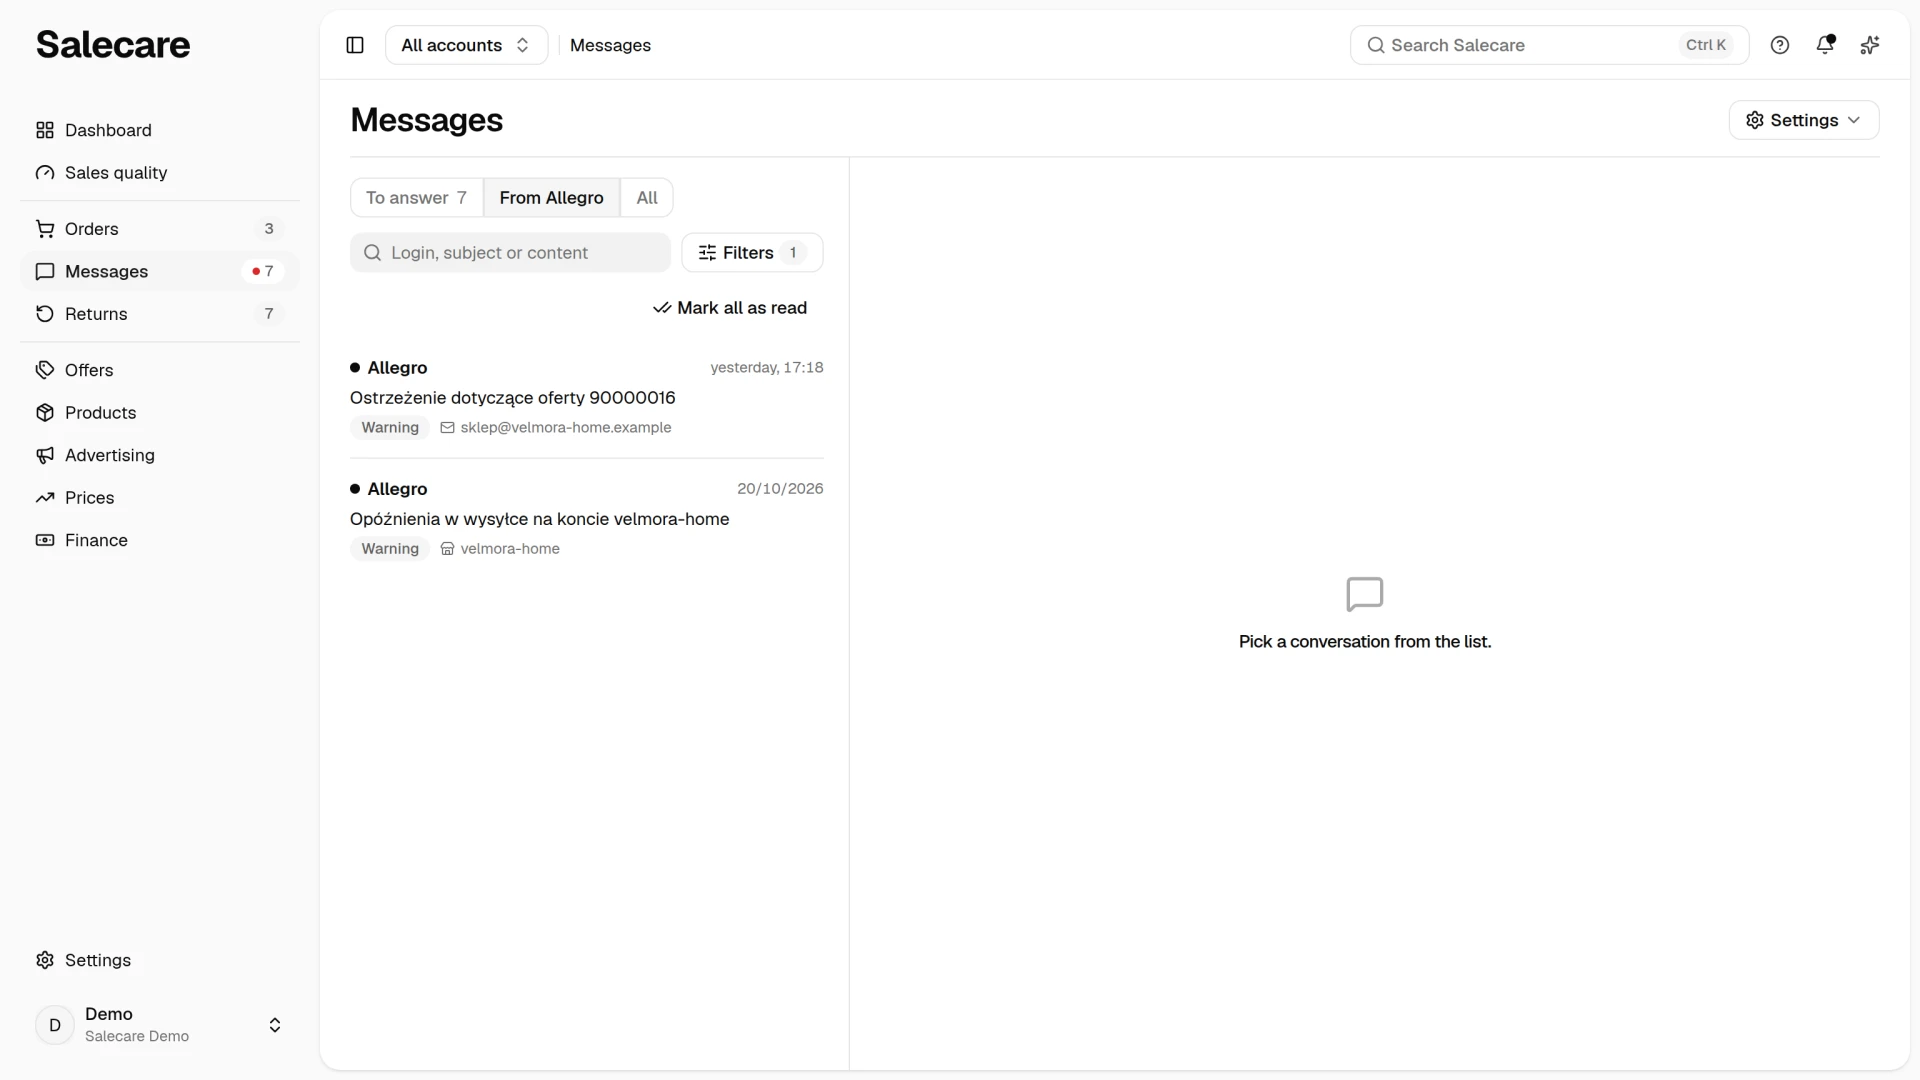Select the From Allegro tab
1920x1080 pixels.
click(551, 198)
